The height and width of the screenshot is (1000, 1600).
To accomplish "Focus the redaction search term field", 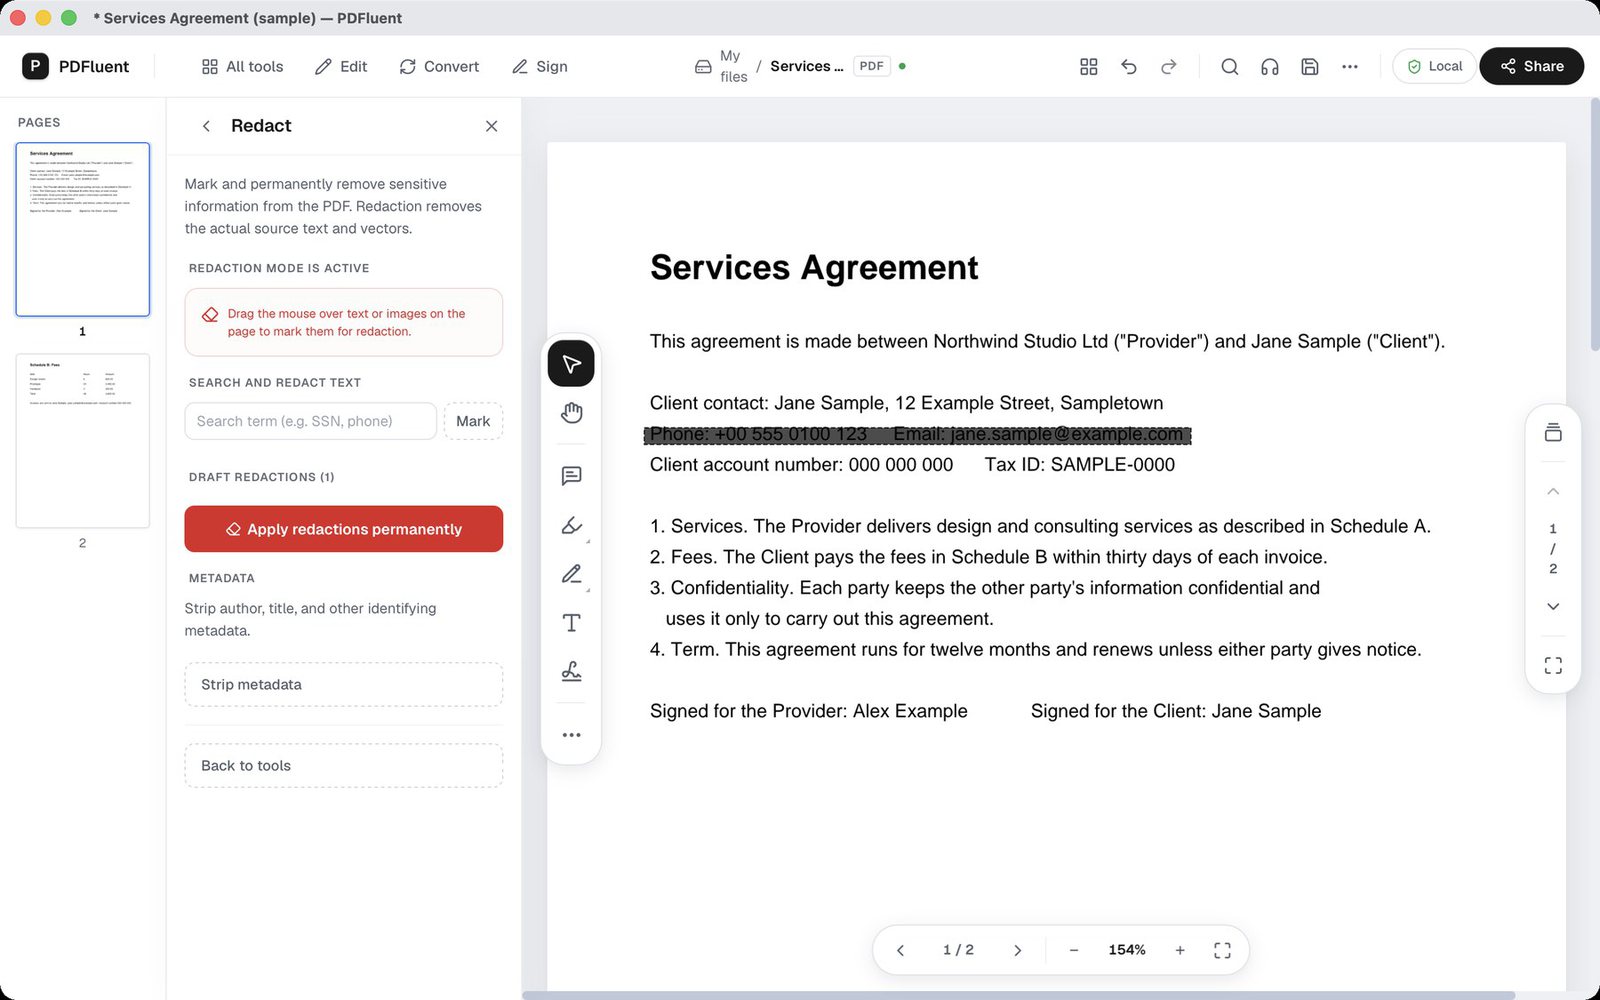I will 310,421.
